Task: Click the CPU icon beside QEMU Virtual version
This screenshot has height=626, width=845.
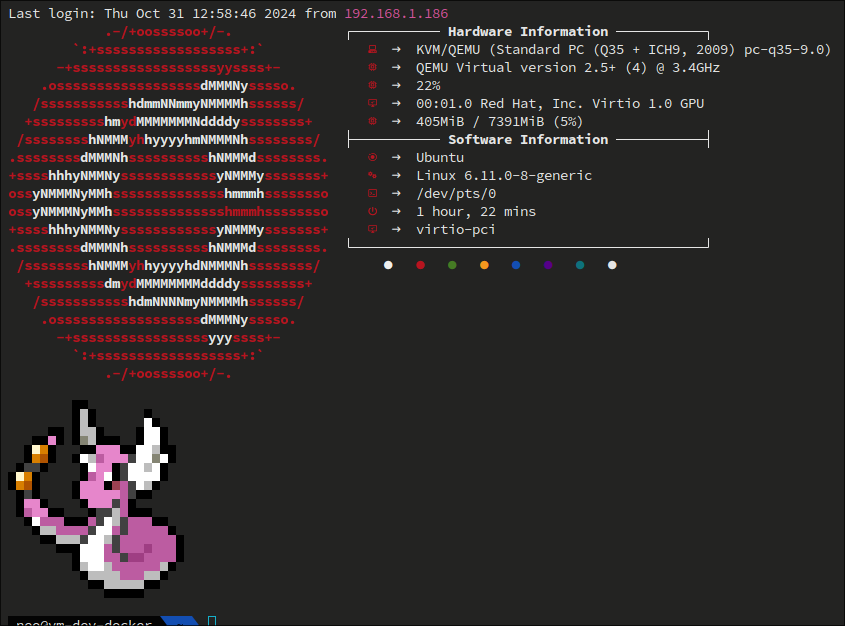Action: [372, 67]
